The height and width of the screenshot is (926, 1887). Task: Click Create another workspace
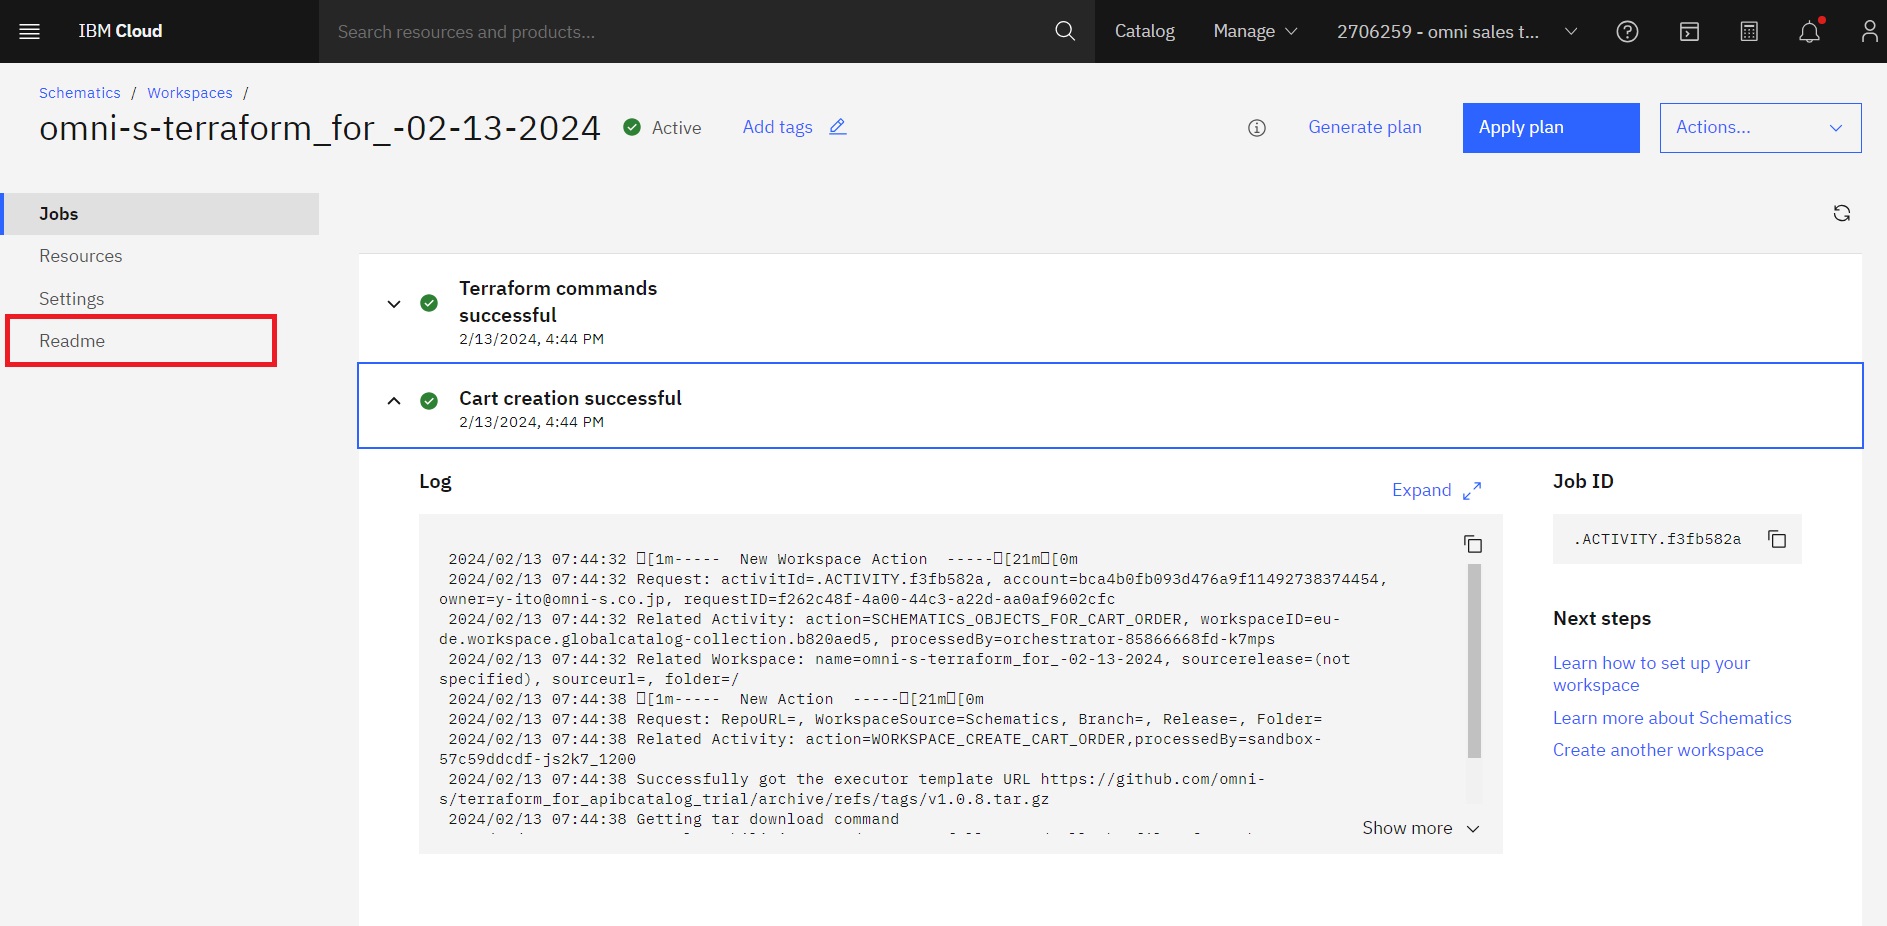point(1658,750)
